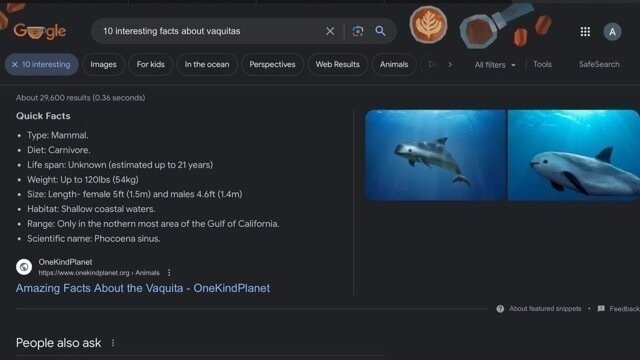640x360 pixels.
Task: Clear the search query with the X icon
Action: pos(330,31)
